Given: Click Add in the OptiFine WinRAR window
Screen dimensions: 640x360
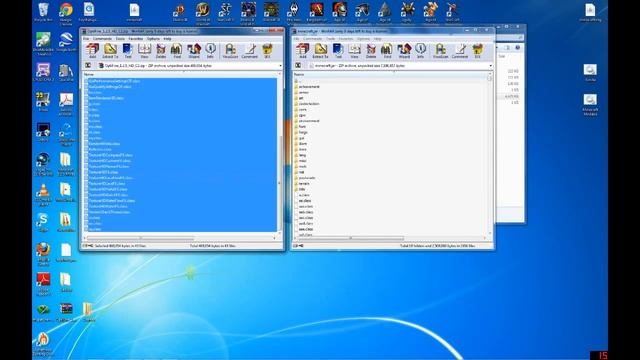Looking at the screenshot, I should (x=92, y=51).
